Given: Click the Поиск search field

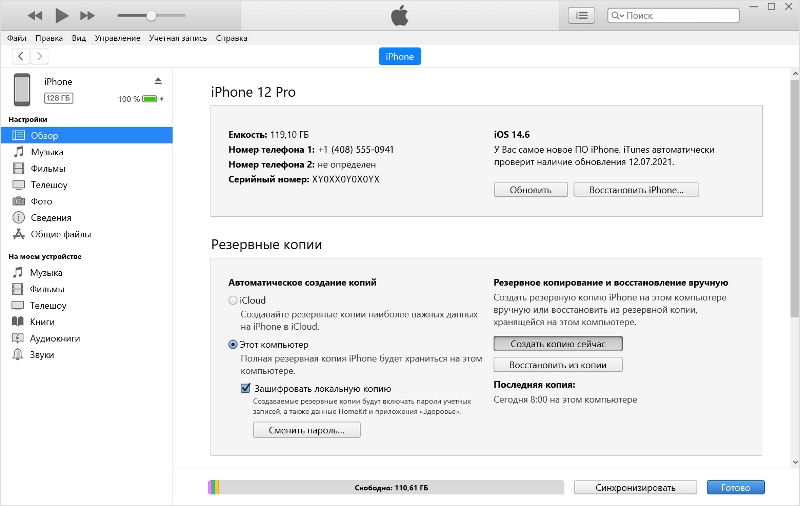Looking at the screenshot, I should tap(673, 16).
